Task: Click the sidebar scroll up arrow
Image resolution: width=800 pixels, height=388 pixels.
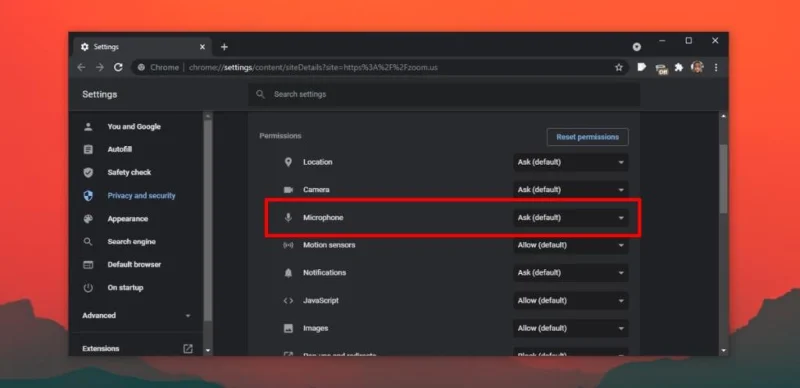Action: (208, 116)
